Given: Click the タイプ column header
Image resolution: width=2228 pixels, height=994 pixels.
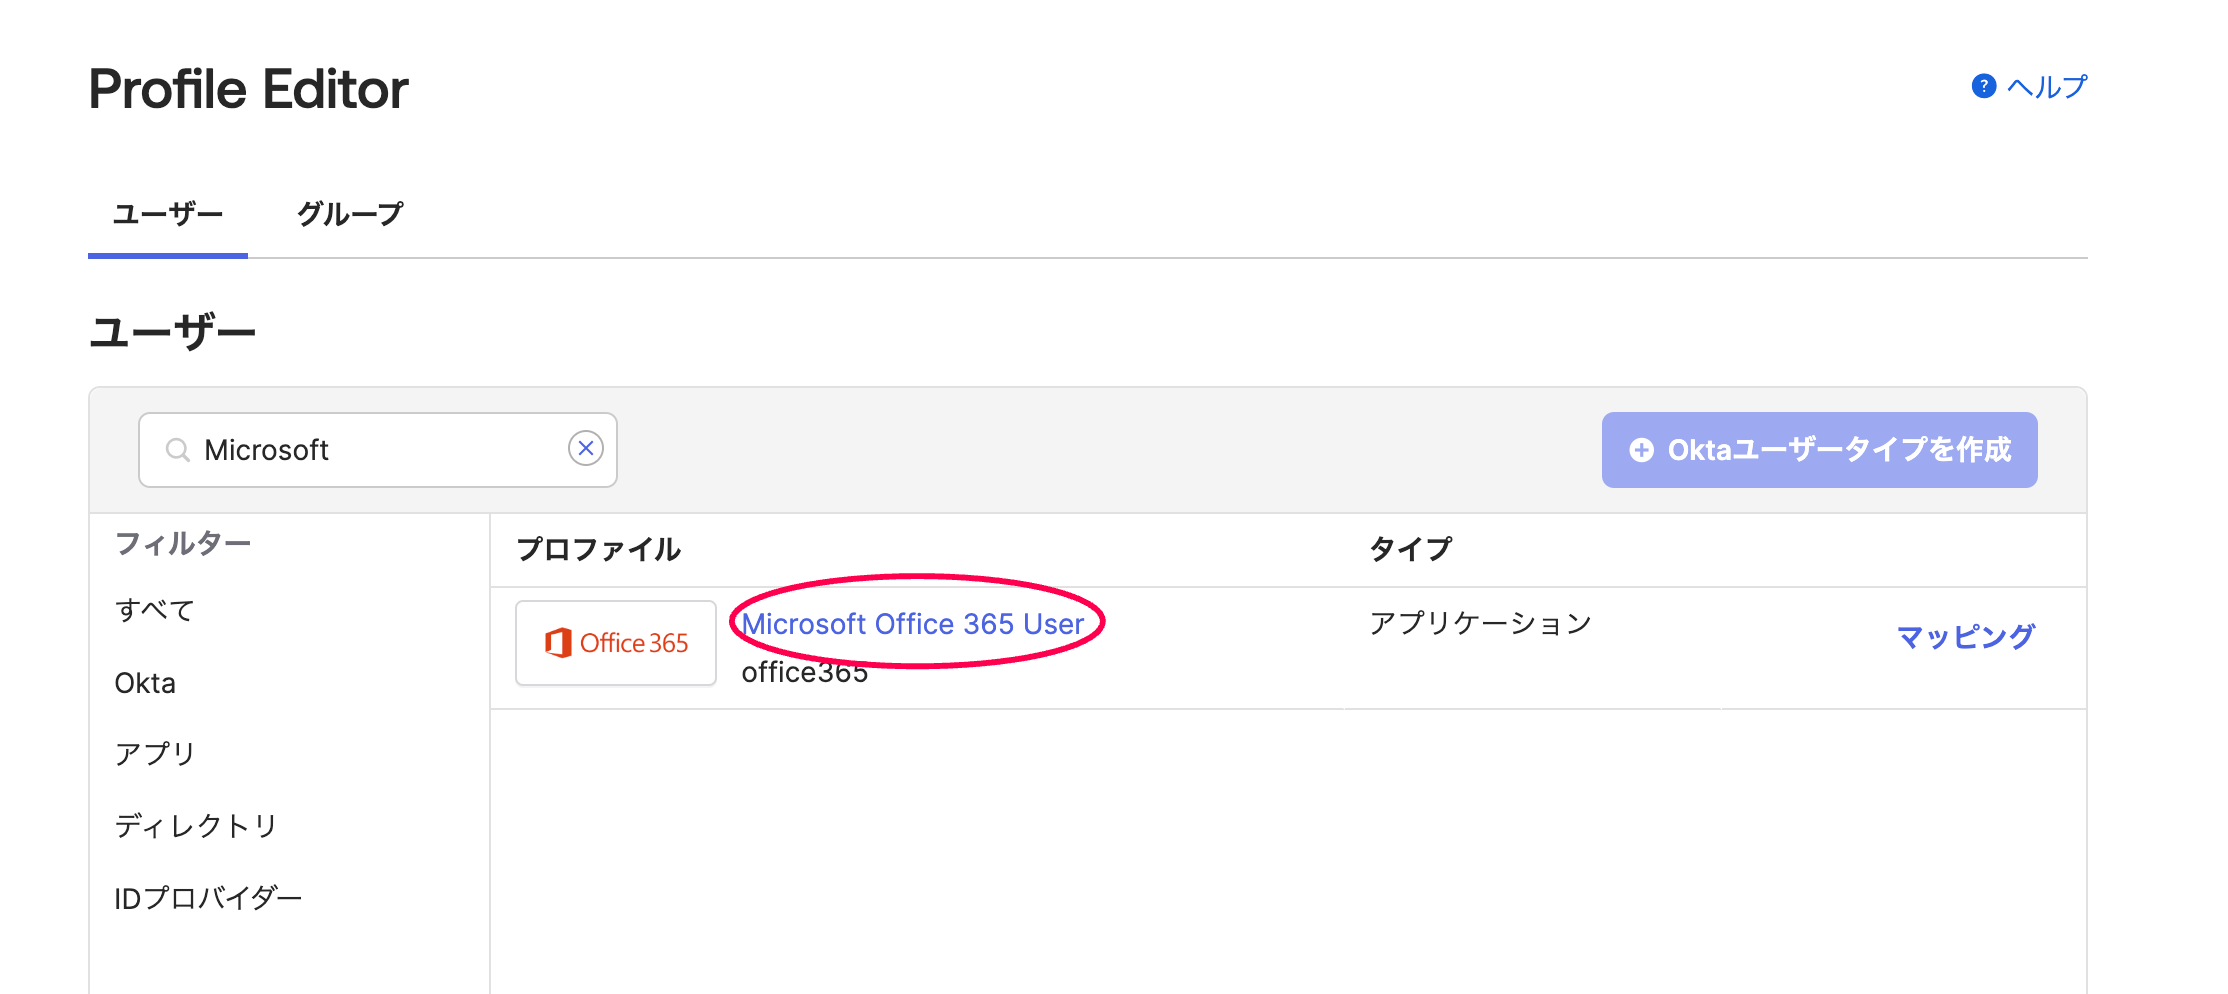Looking at the screenshot, I should (x=1410, y=549).
